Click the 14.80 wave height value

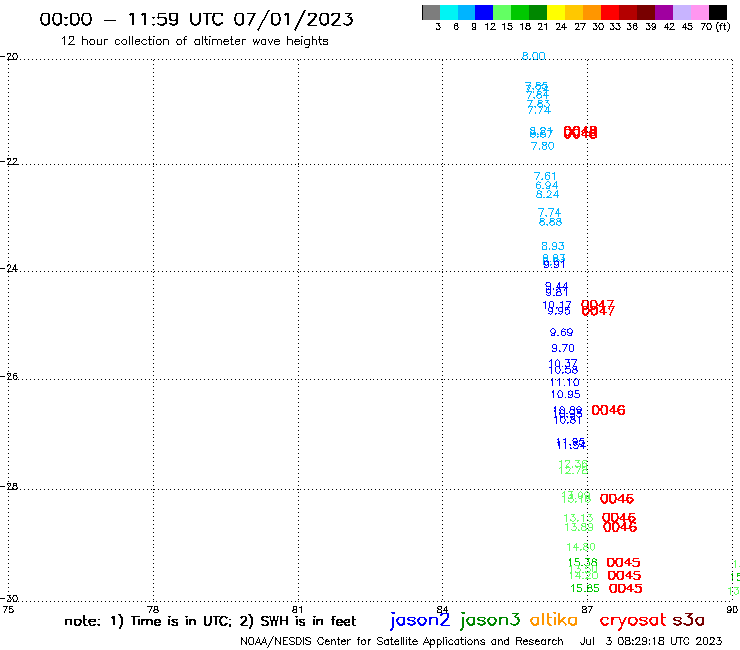click(x=581, y=547)
